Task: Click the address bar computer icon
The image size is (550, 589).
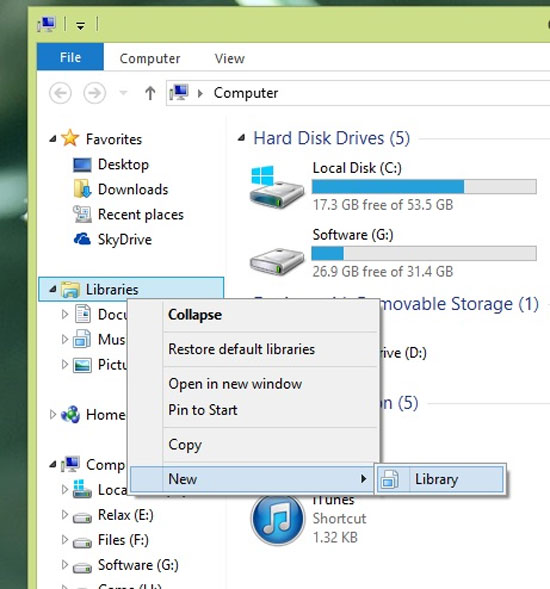Action: click(179, 92)
